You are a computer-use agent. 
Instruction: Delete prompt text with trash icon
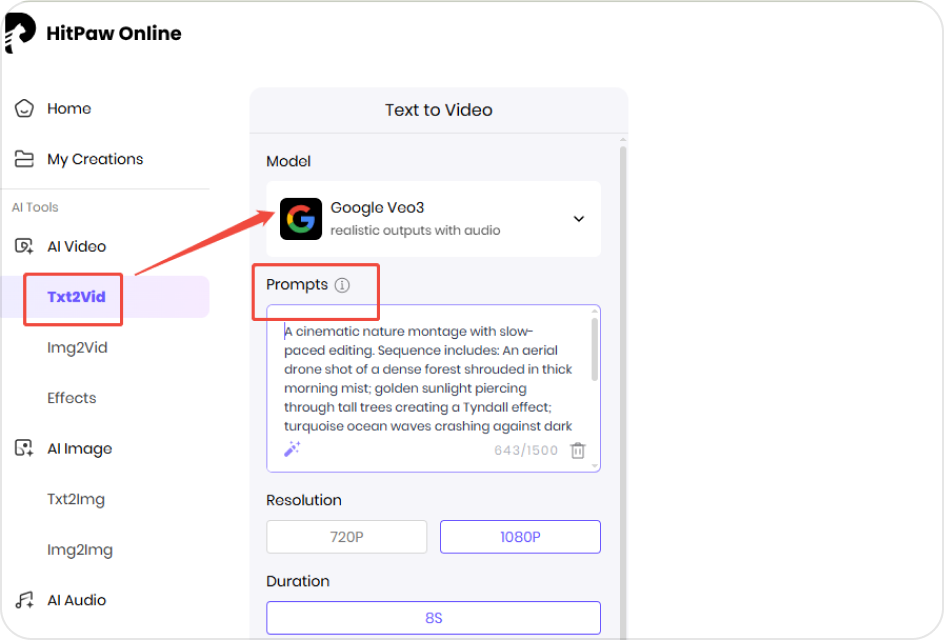coord(578,451)
